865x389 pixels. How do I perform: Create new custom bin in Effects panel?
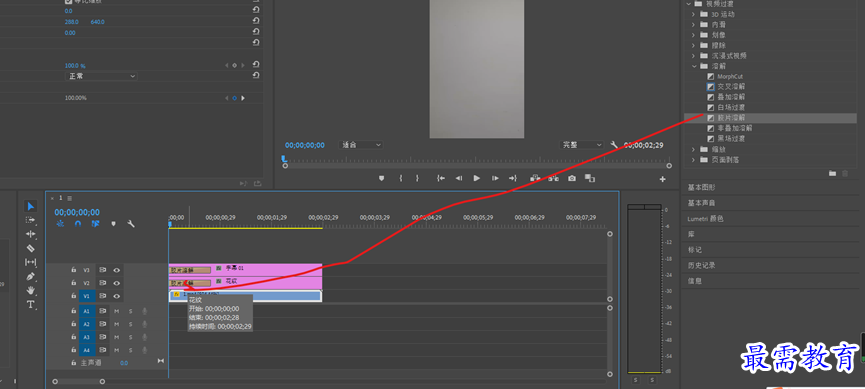(x=832, y=174)
